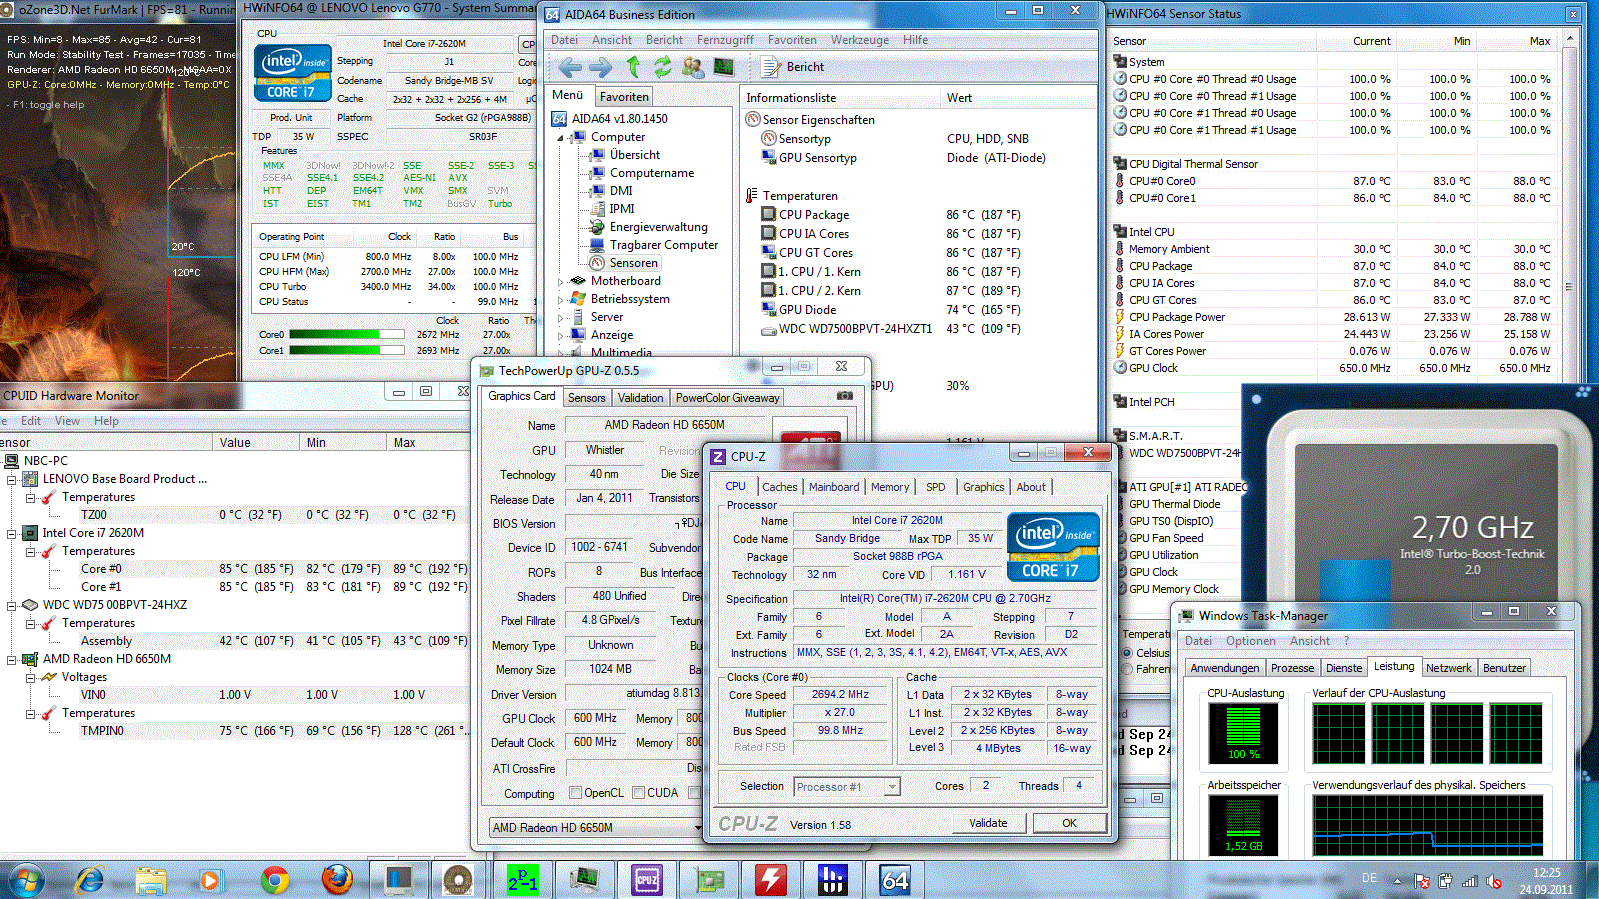The image size is (1599, 899).
Task: Click the OK button in CPU-Z
Action: click(x=1069, y=823)
